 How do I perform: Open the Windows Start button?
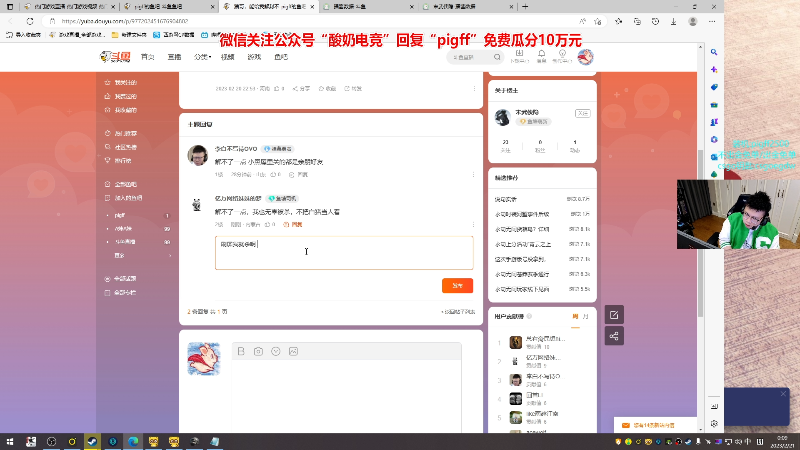click(10, 441)
